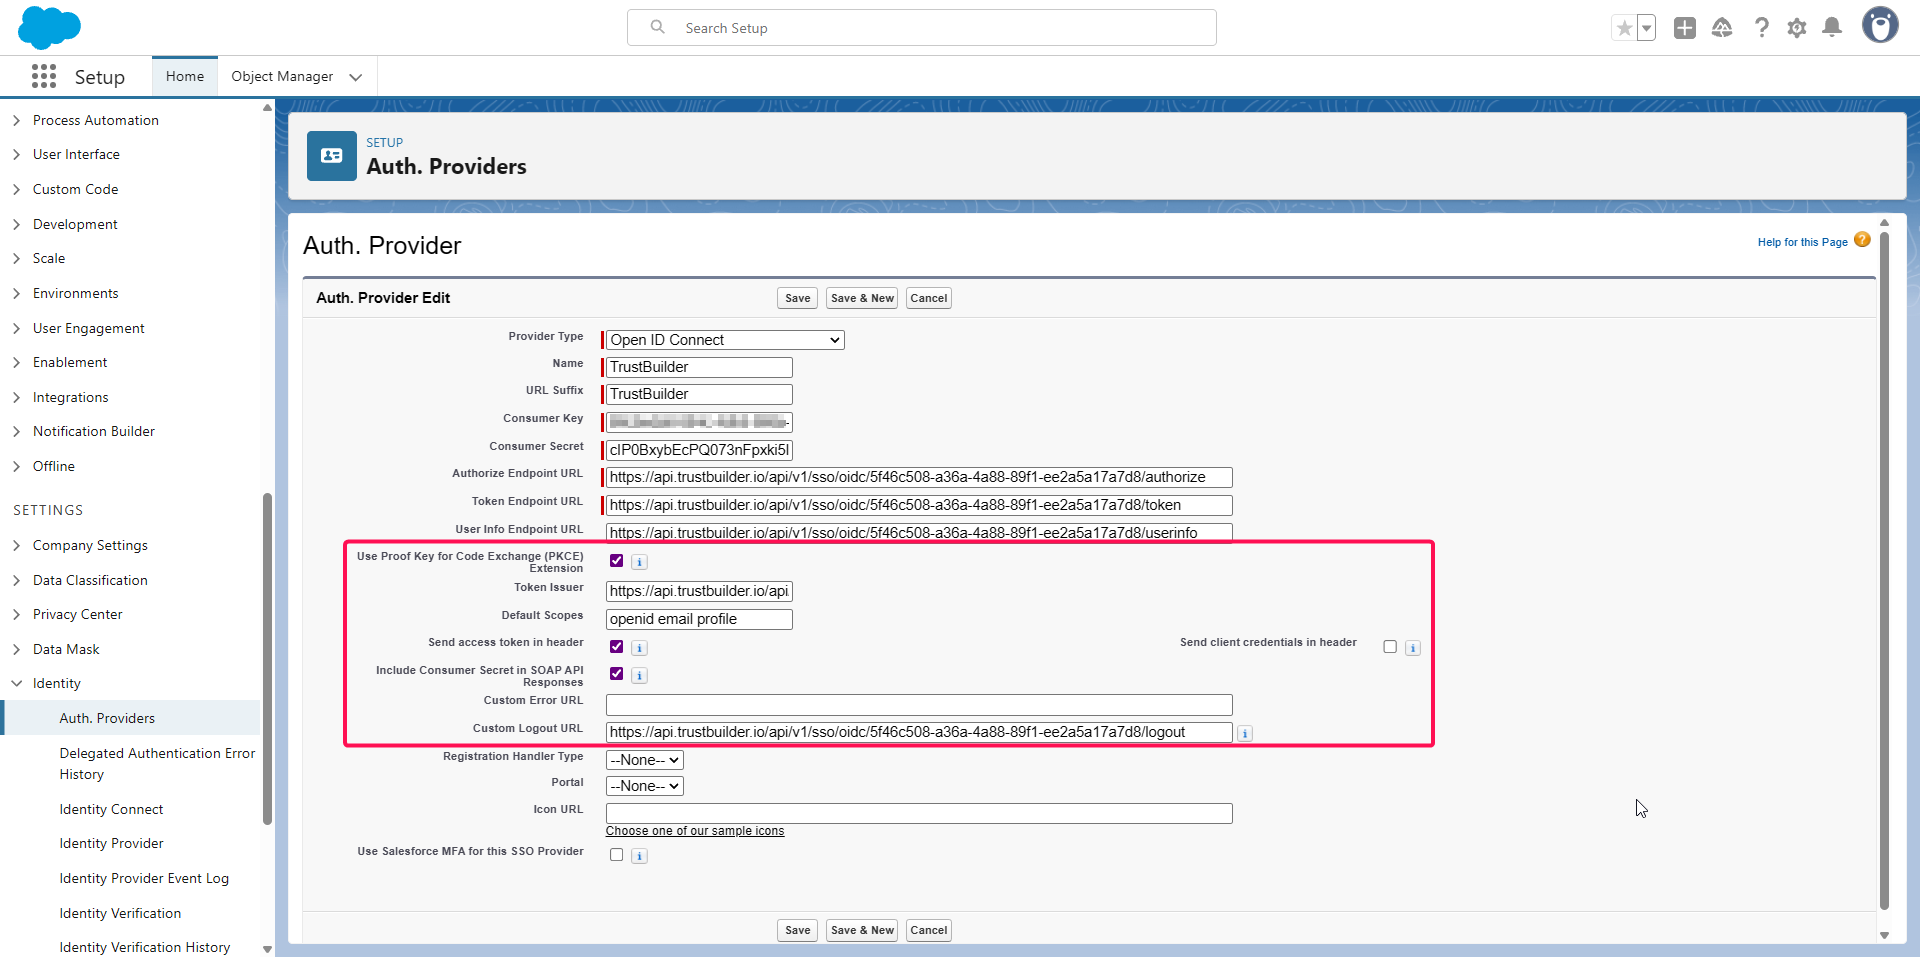Open the Favorites star icon
The width and height of the screenshot is (1920, 957).
1624,28
